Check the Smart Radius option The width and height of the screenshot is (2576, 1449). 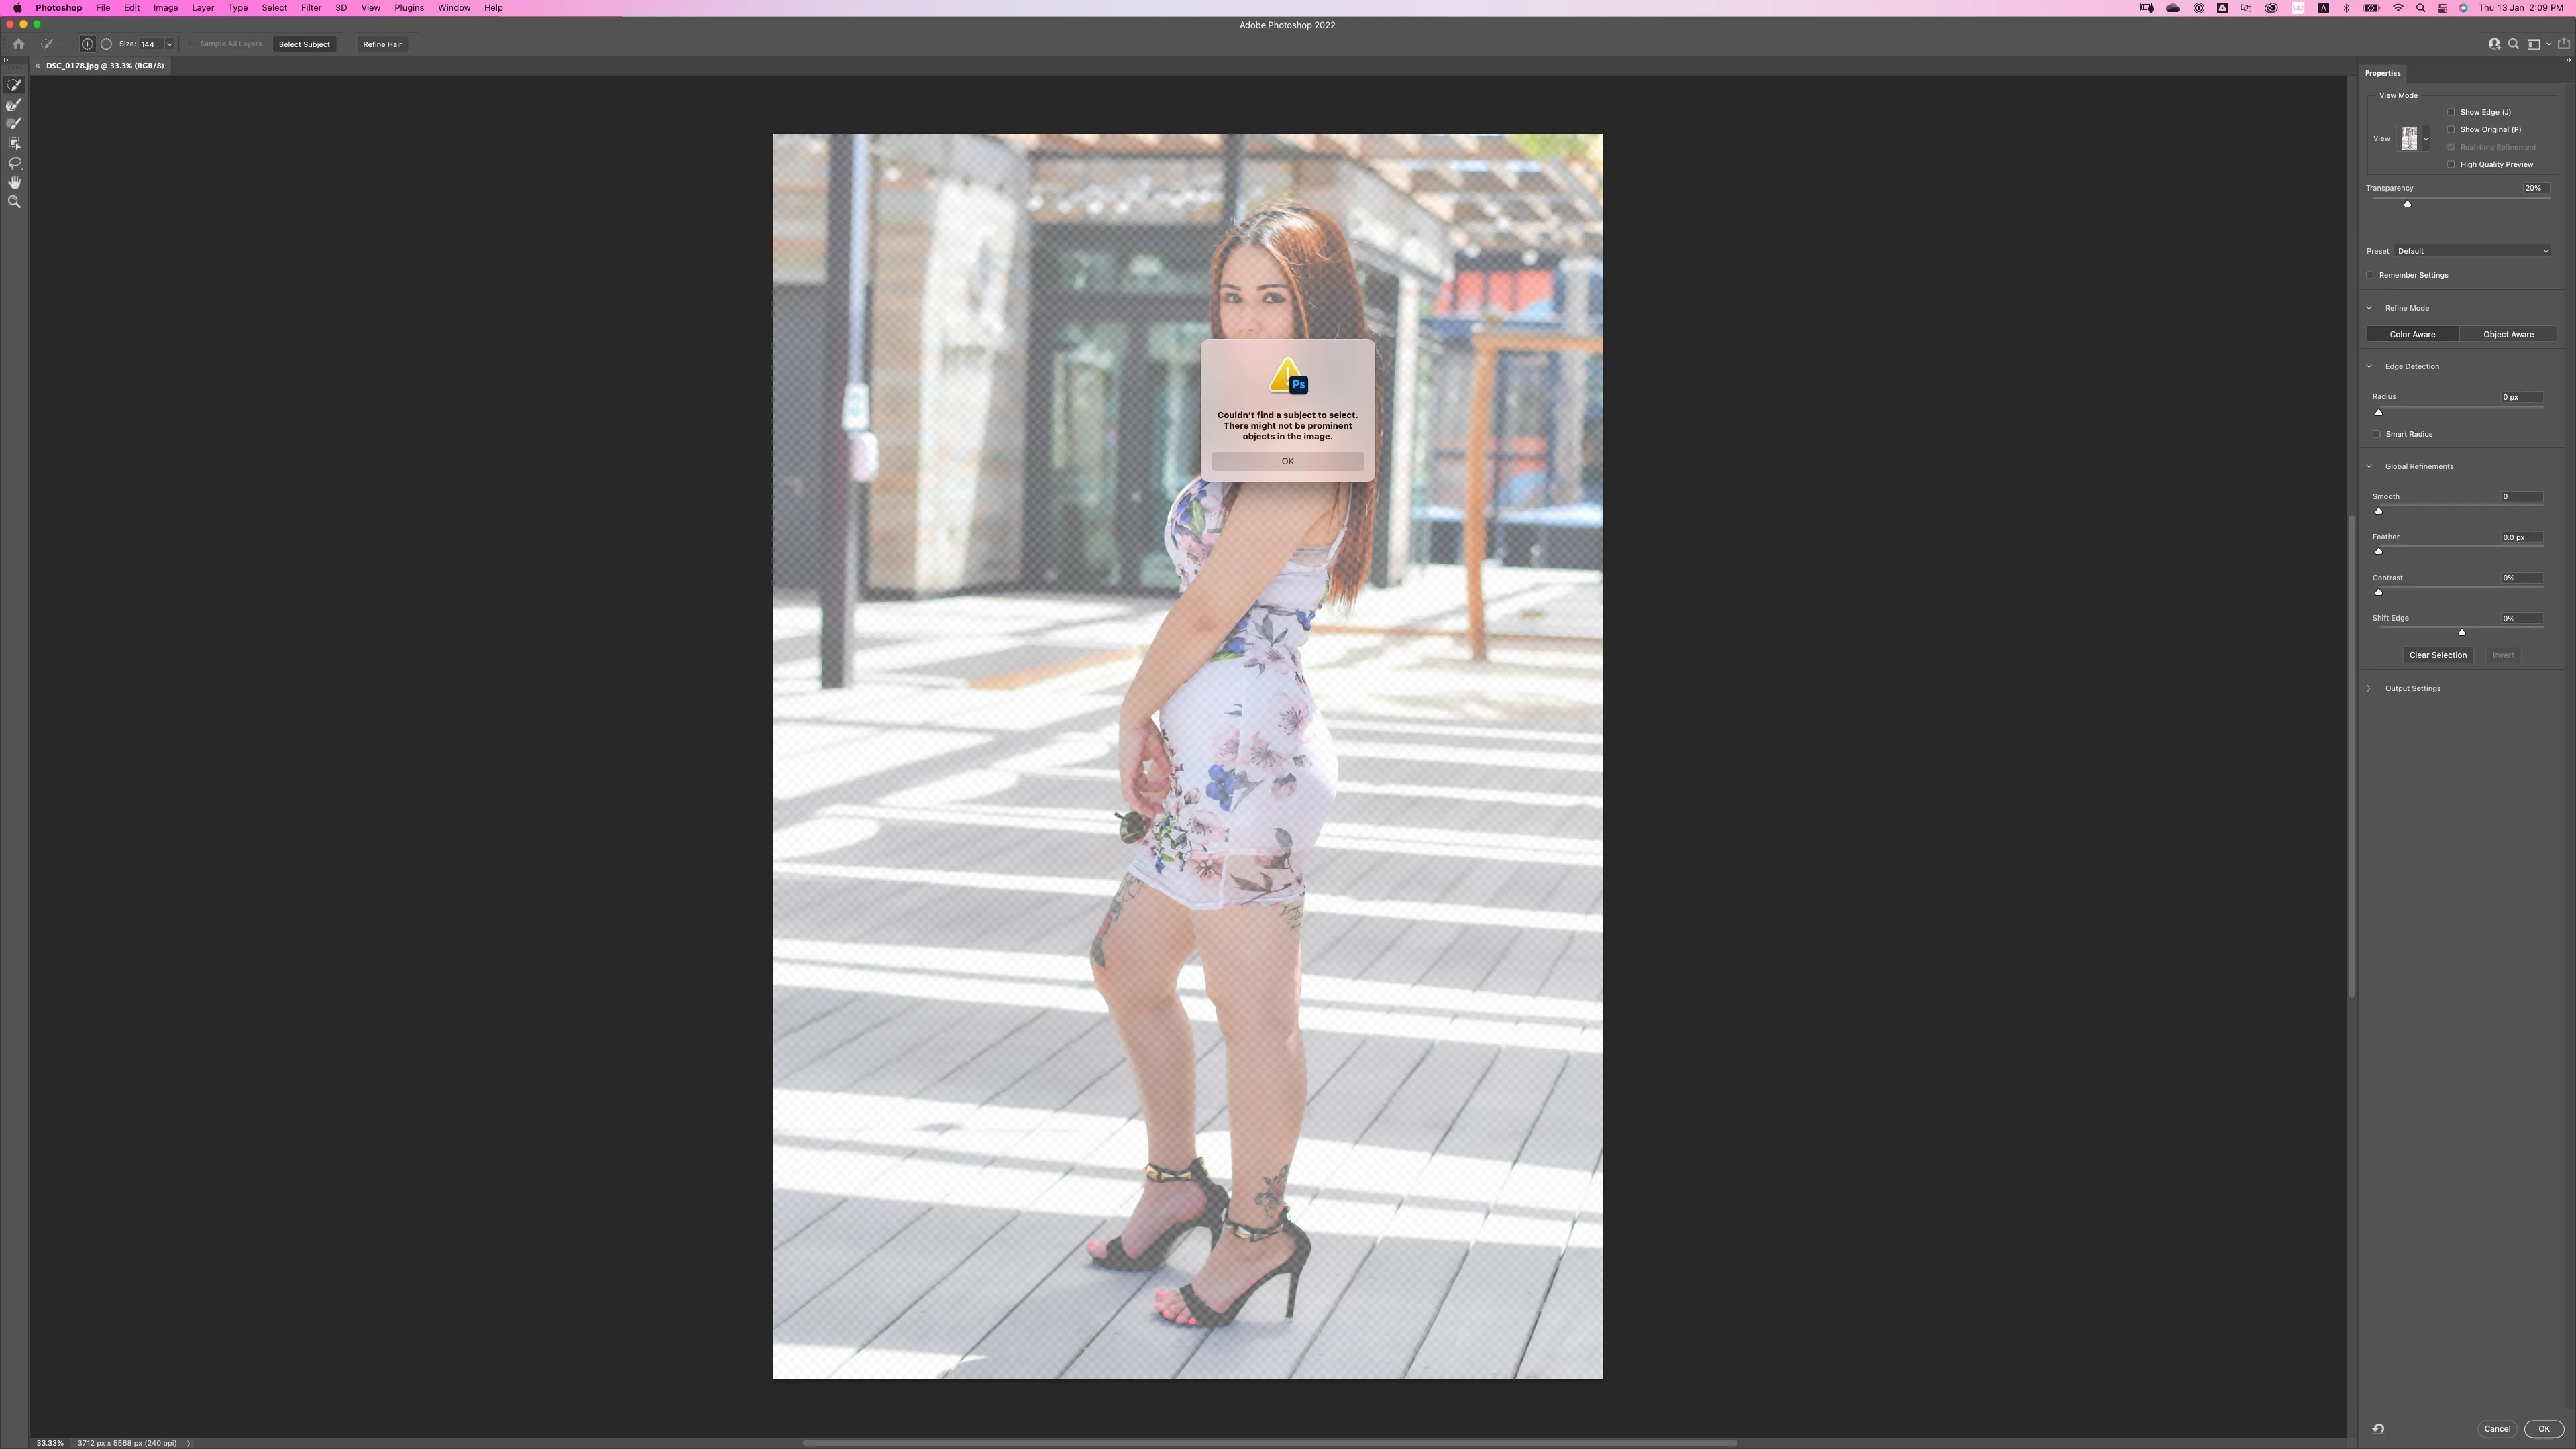[x=2377, y=434]
